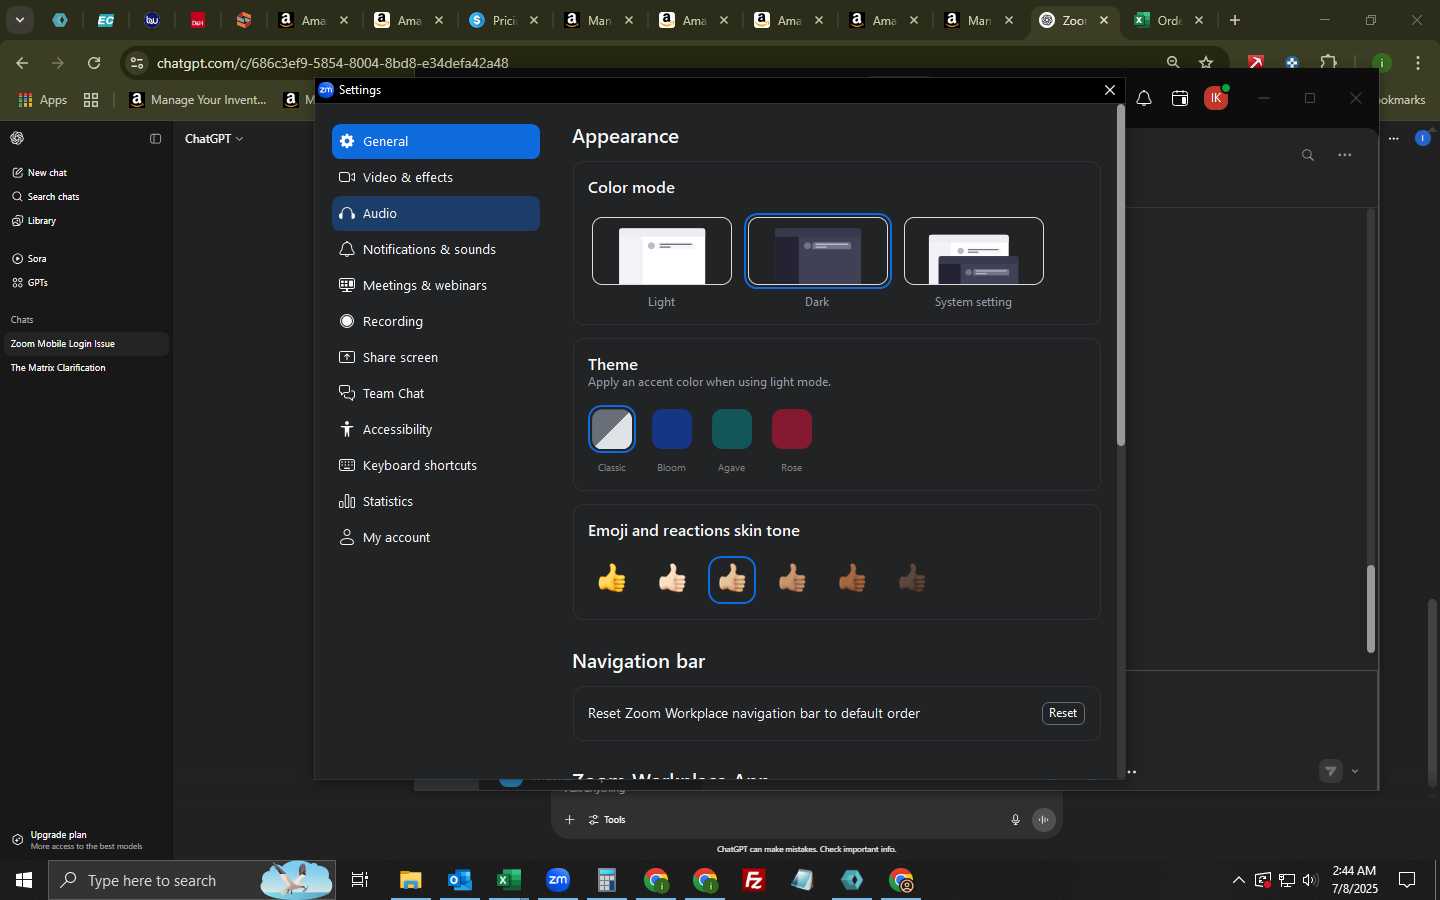Open Excel from Windows taskbar
Viewport: 1440px width, 900px height.
tap(509, 880)
